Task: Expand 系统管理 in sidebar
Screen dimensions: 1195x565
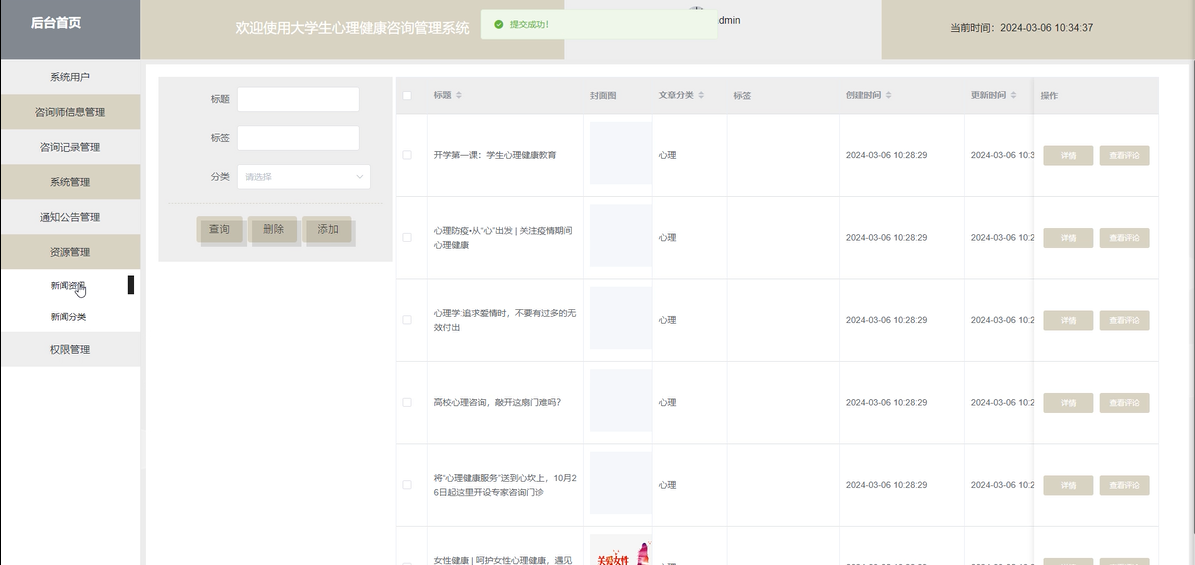Action: tap(70, 182)
